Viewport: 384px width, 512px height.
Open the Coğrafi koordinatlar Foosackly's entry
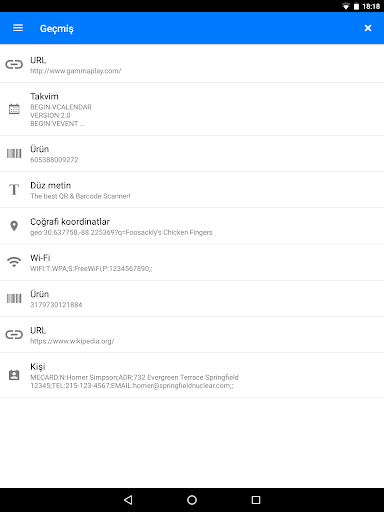pos(192,226)
